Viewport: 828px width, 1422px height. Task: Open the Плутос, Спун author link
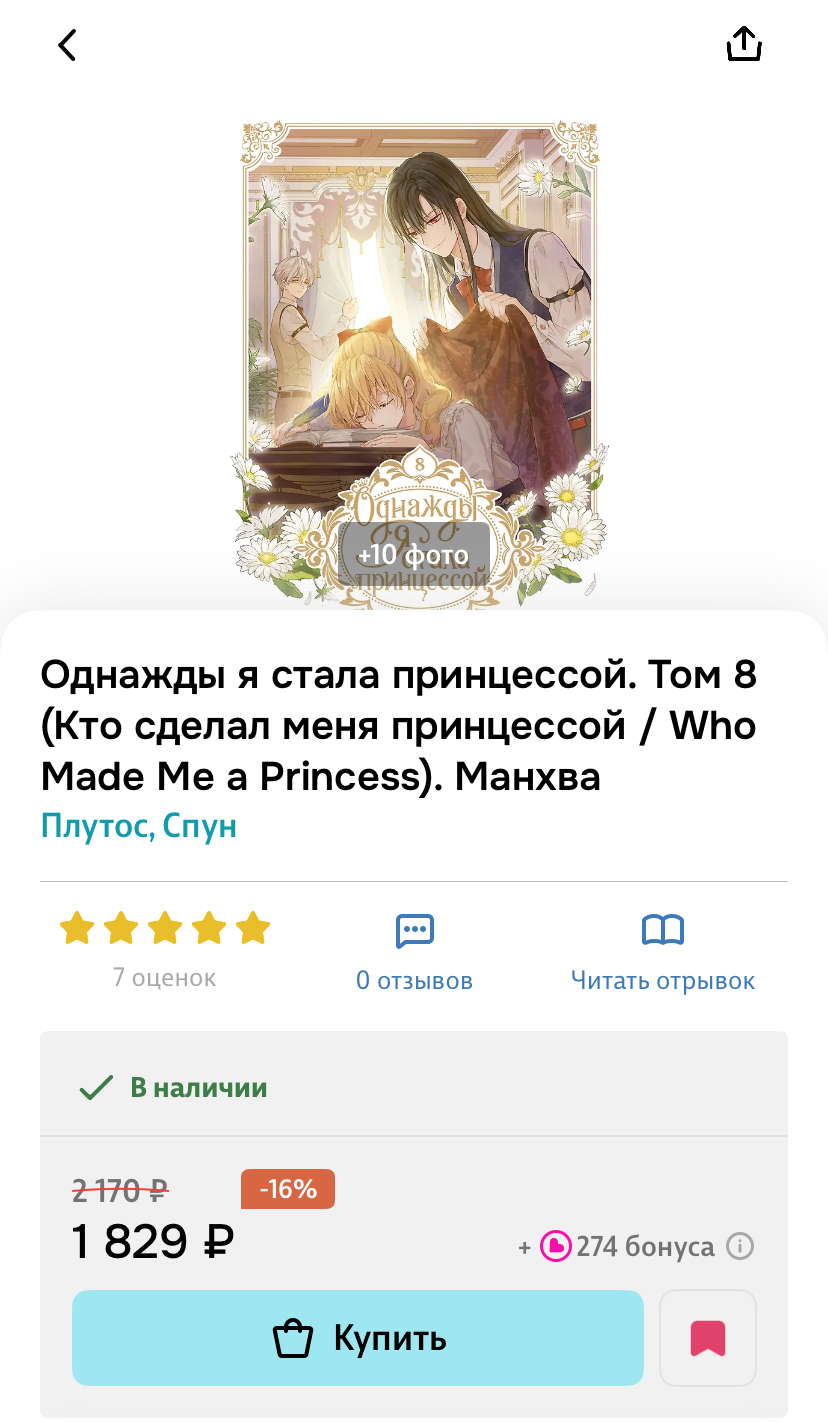tap(139, 827)
